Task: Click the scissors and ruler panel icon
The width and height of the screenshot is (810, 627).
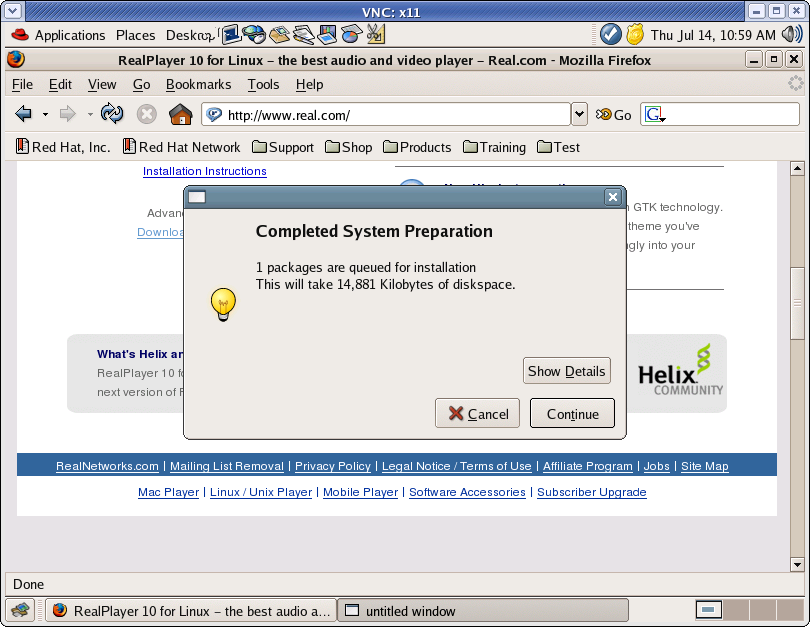Action: (376, 35)
